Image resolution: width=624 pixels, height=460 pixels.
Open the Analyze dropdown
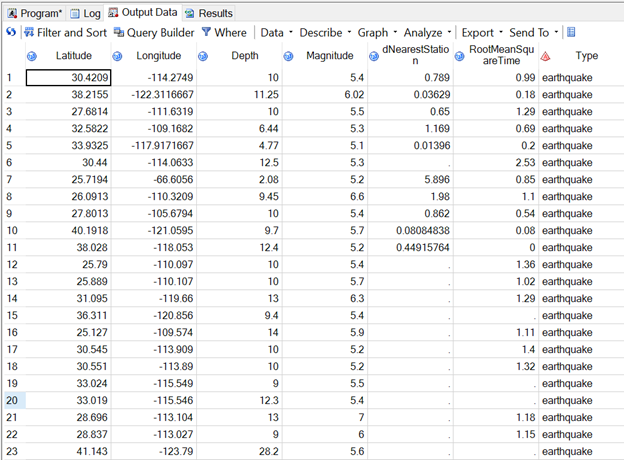(x=428, y=33)
